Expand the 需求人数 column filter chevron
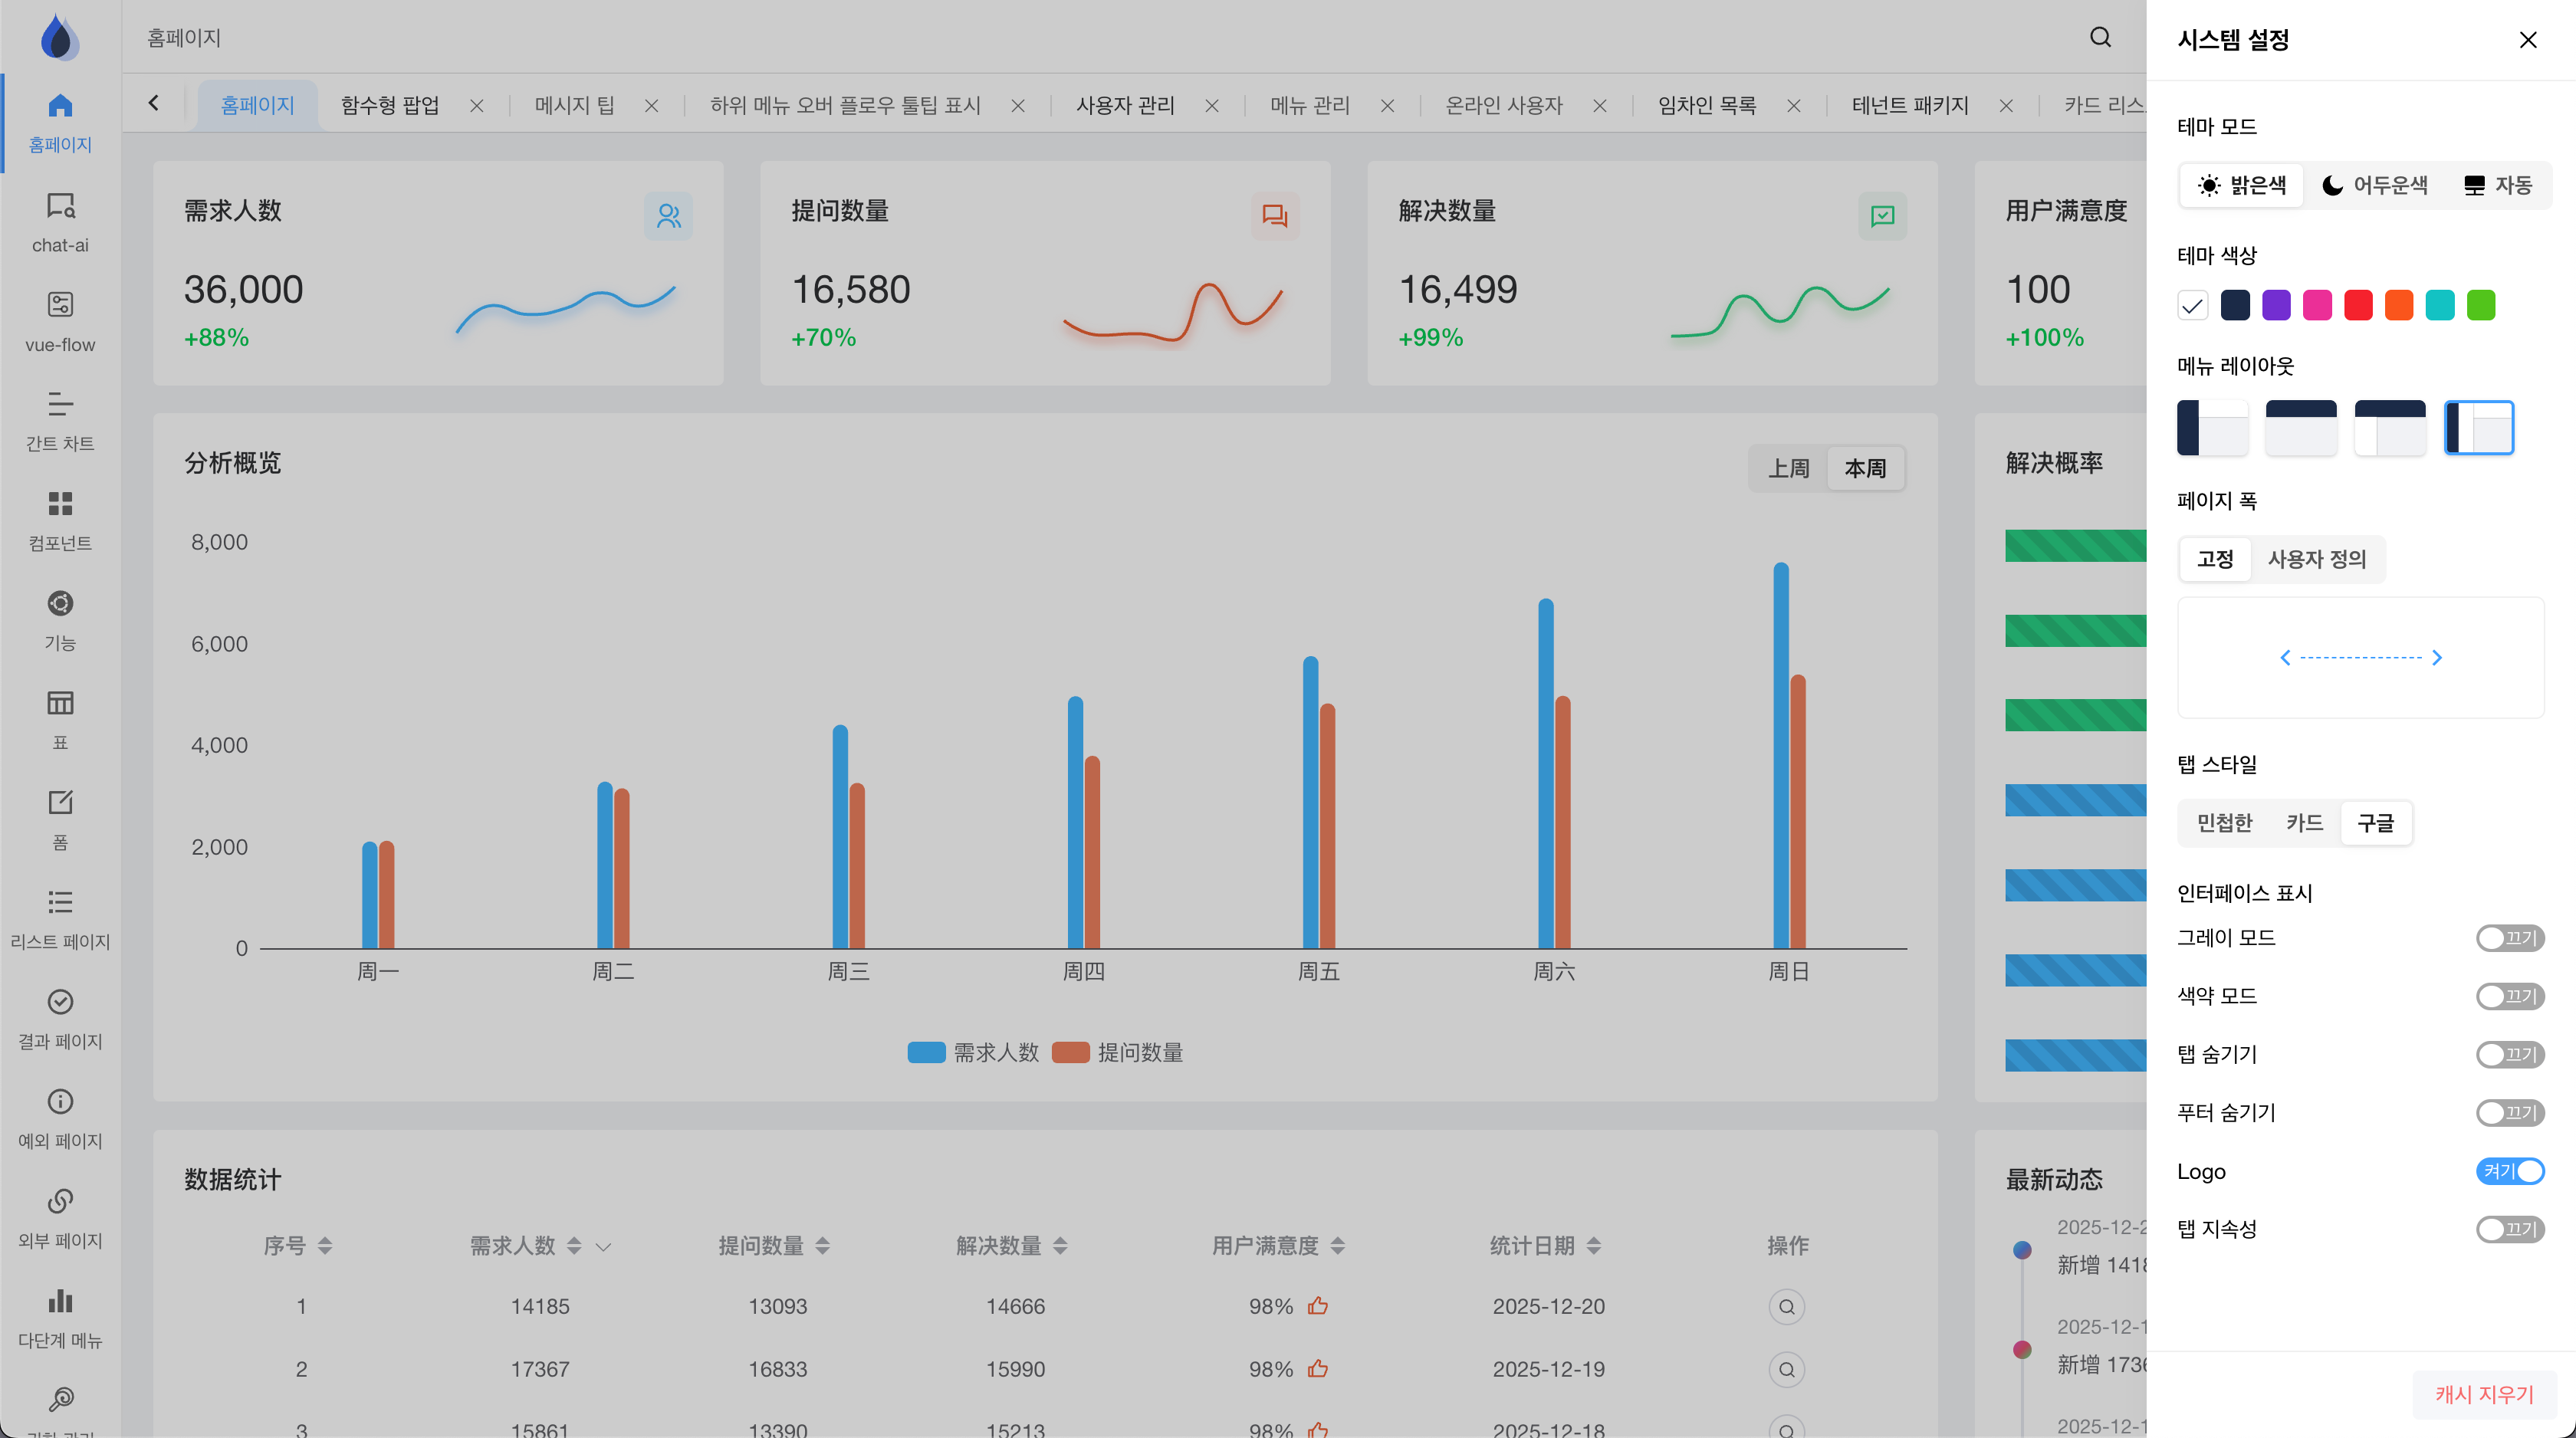Screen dimensions: 2576x1438 [603, 1246]
